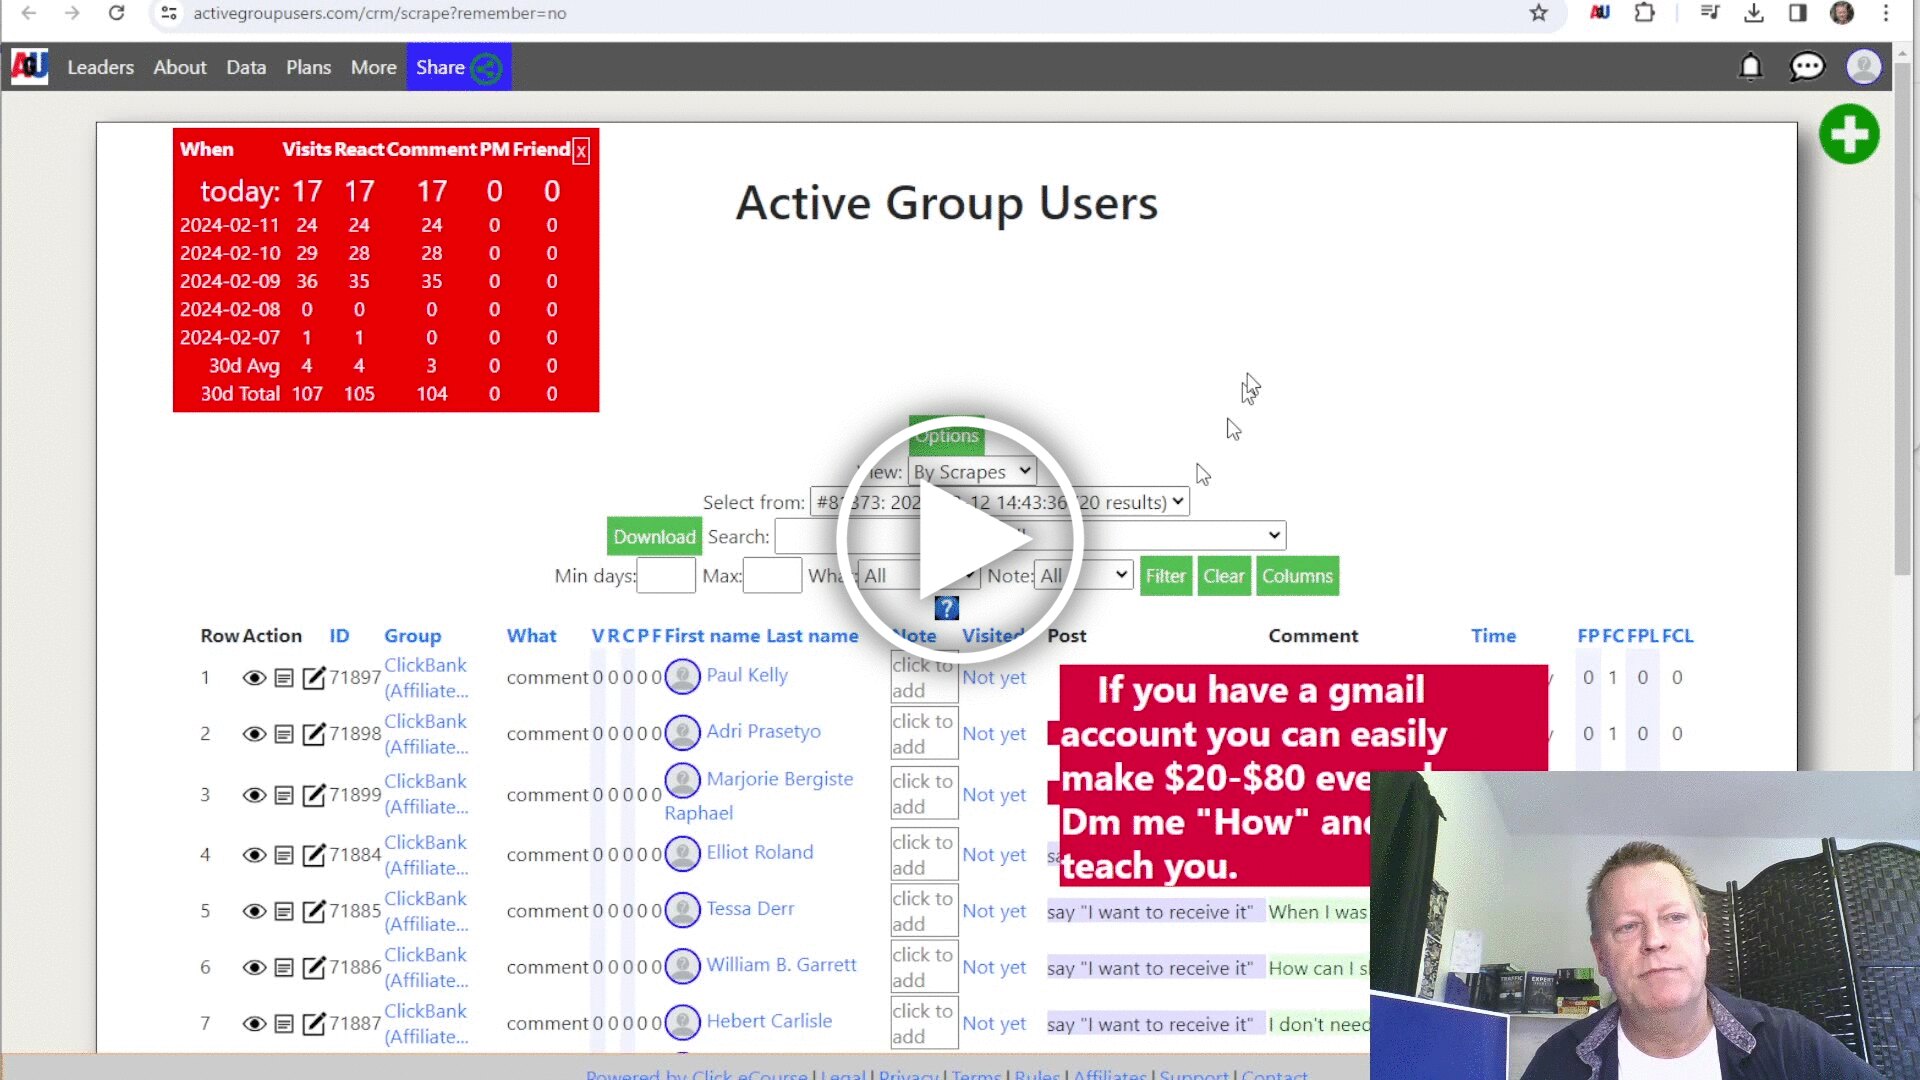
Task: Open notes list icon for ID 71899
Action: click(284, 795)
